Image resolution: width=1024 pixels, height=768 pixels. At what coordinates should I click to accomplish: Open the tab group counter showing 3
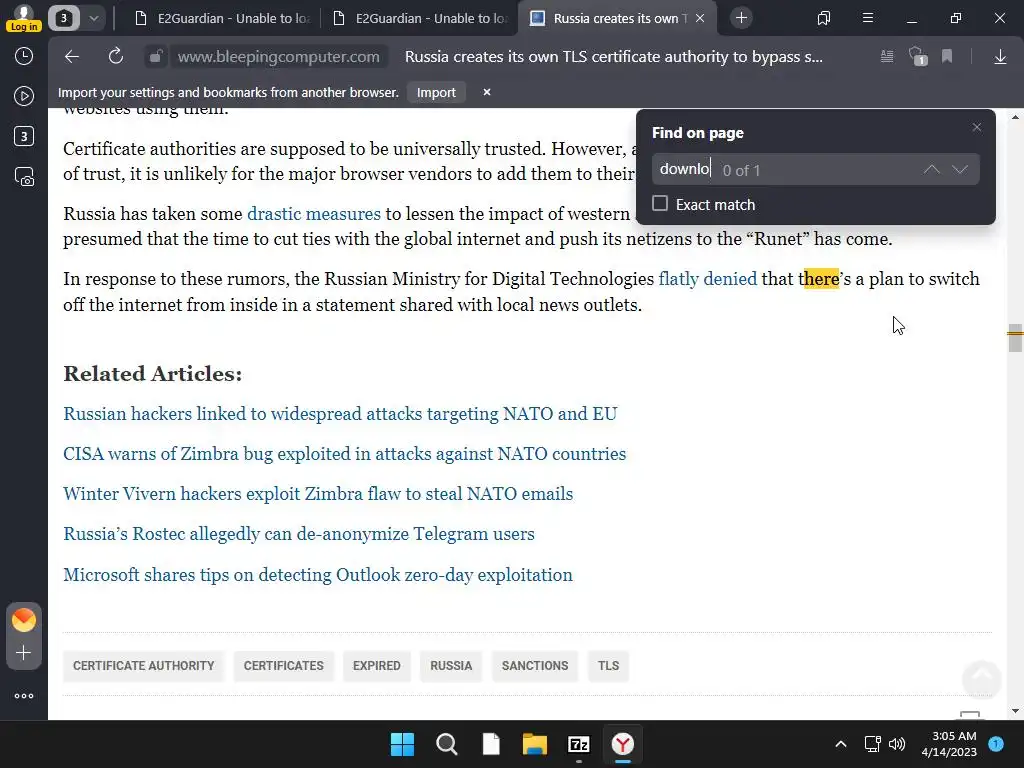click(64, 18)
